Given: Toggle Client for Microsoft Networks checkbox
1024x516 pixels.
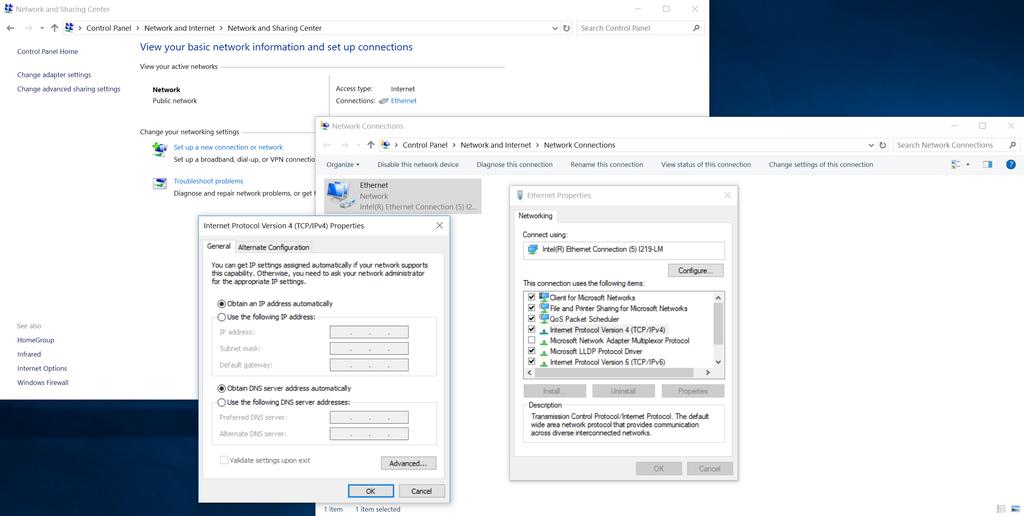Looking at the screenshot, I should tap(532, 297).
